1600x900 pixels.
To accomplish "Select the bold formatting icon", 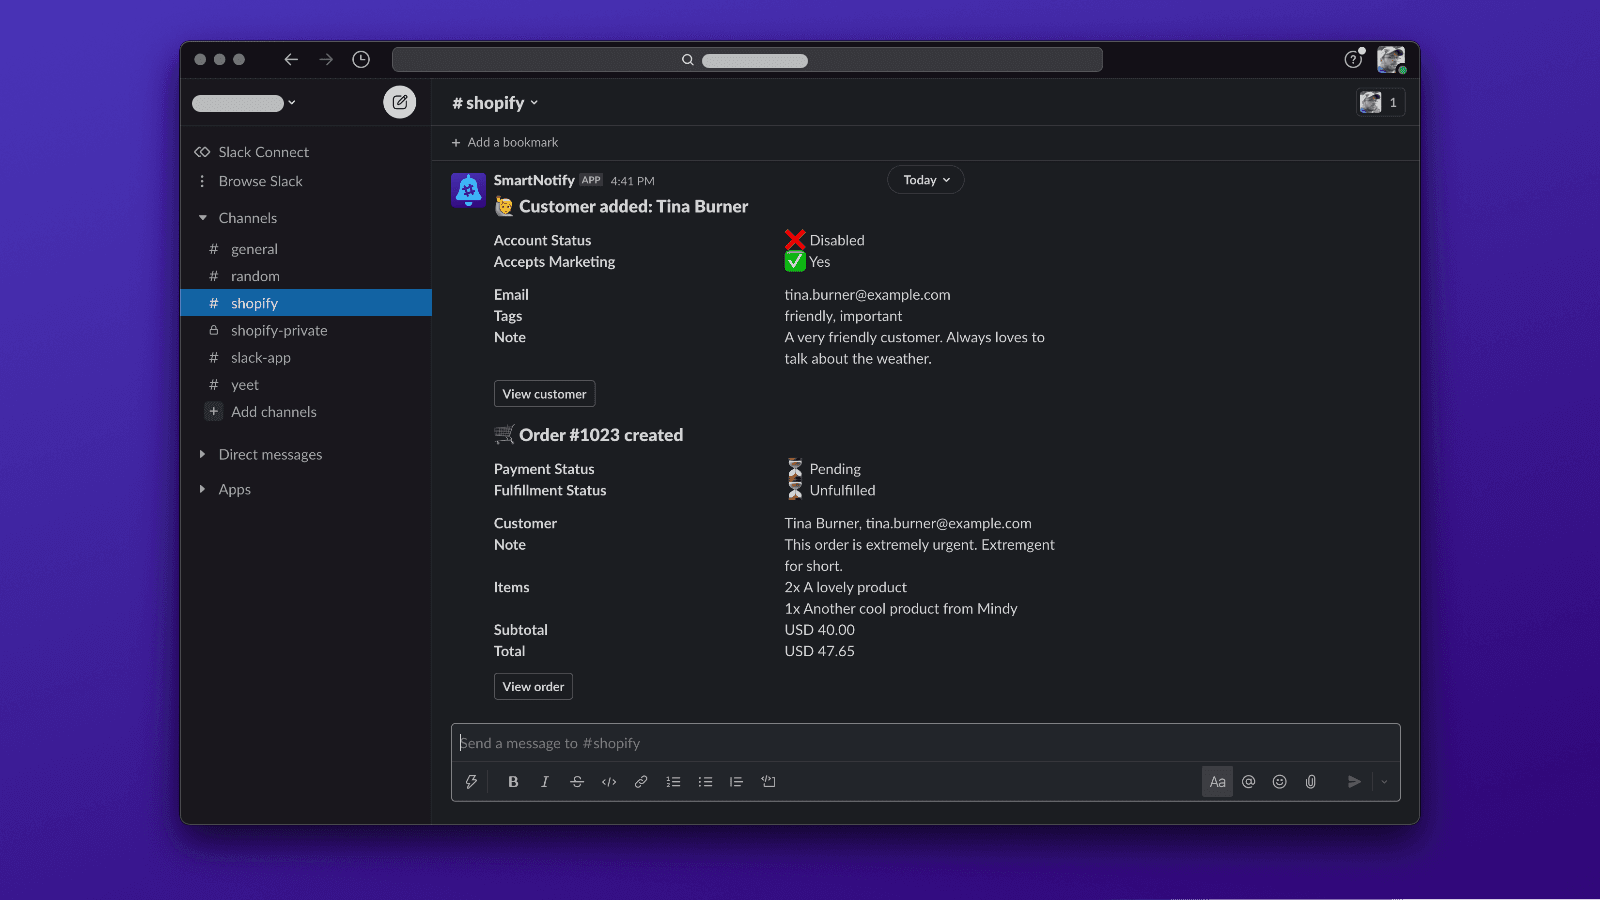I will [513, 781].
